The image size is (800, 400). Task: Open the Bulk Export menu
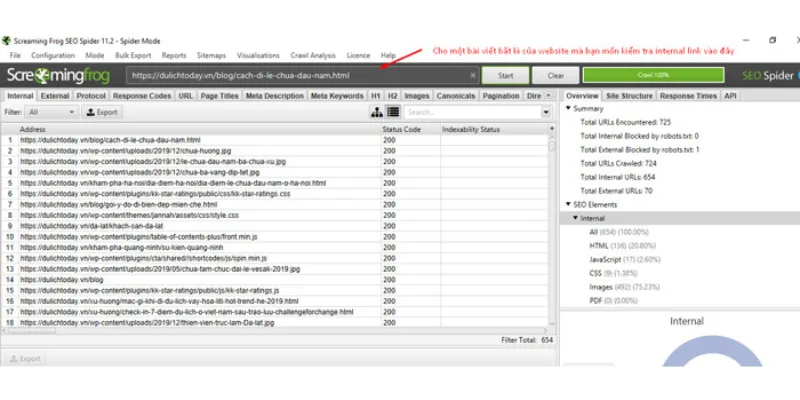tap(133, 55)
